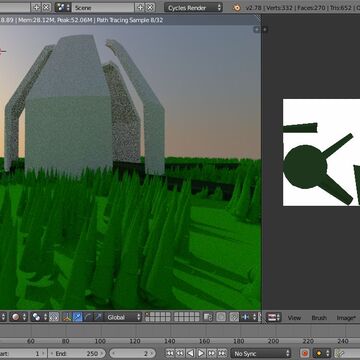Toggle proportional editing mode
The height and width of the screenshot is (360, 360).
221,317
